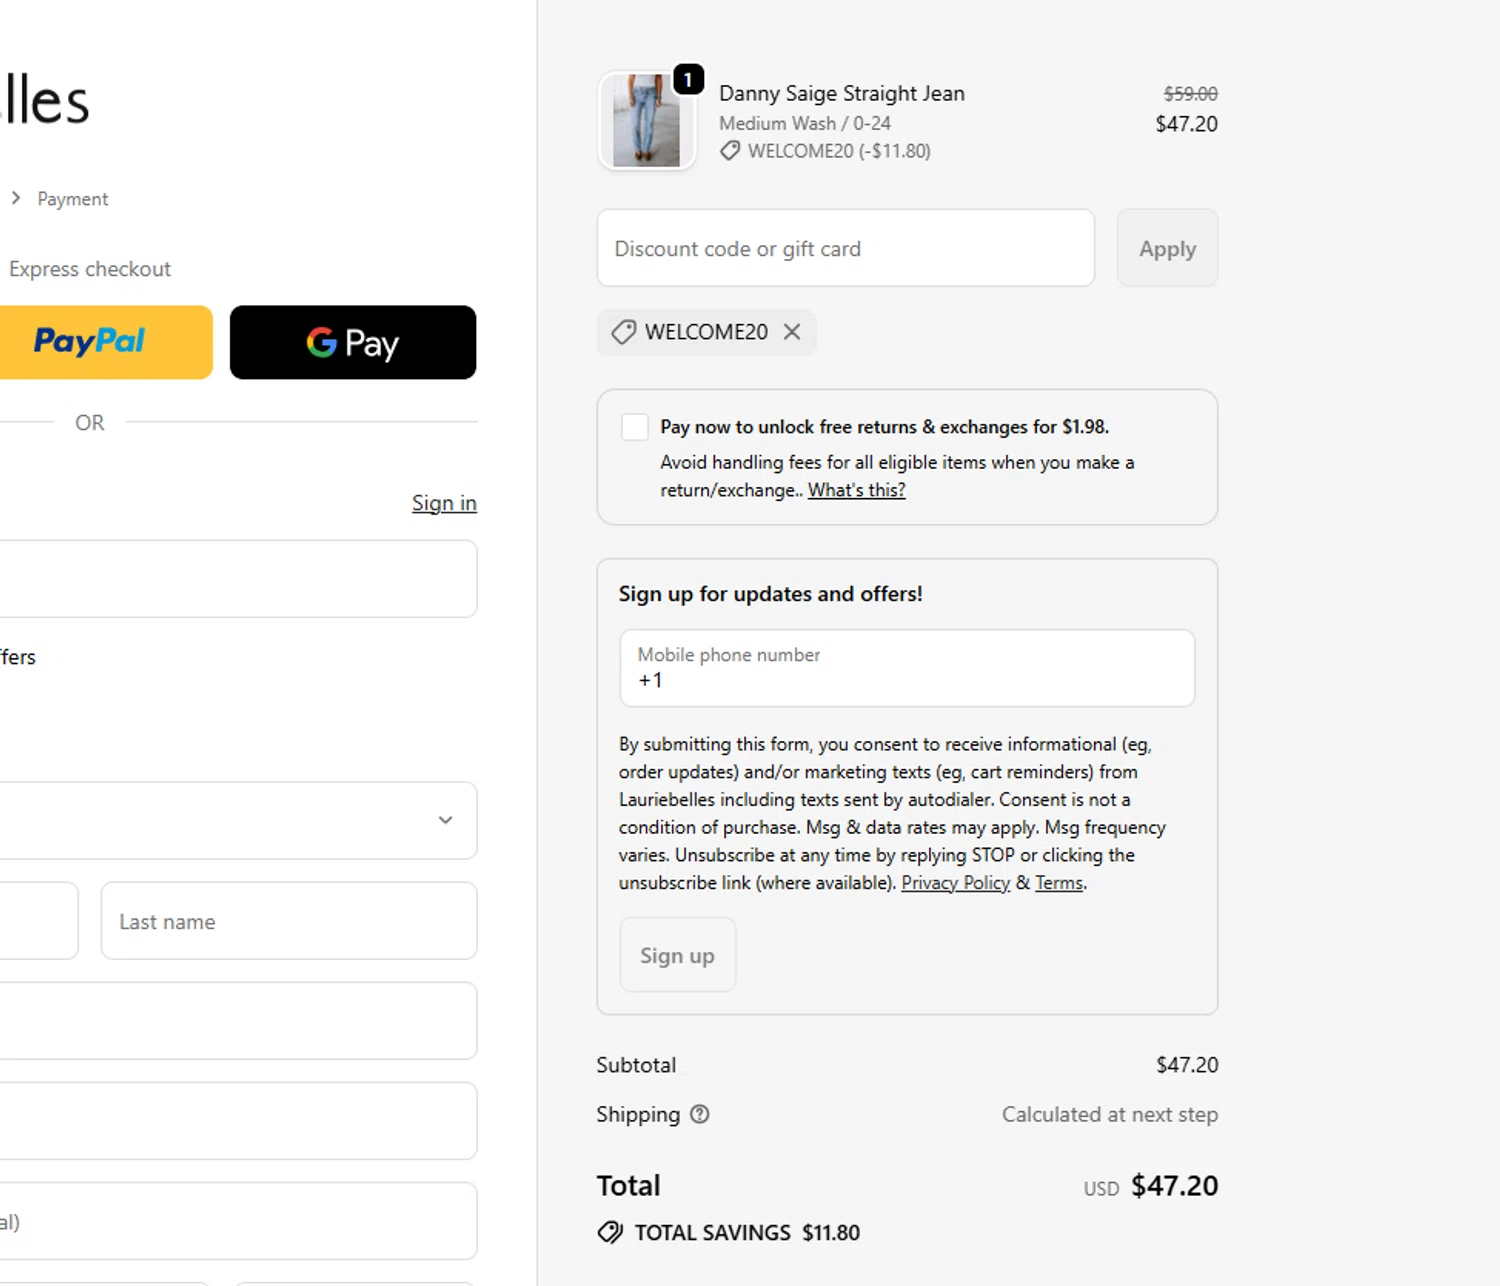Viewport: 1500px width, 1286px height.
Task: Open the Payment breadcrumb step
Action: point(72,199)
